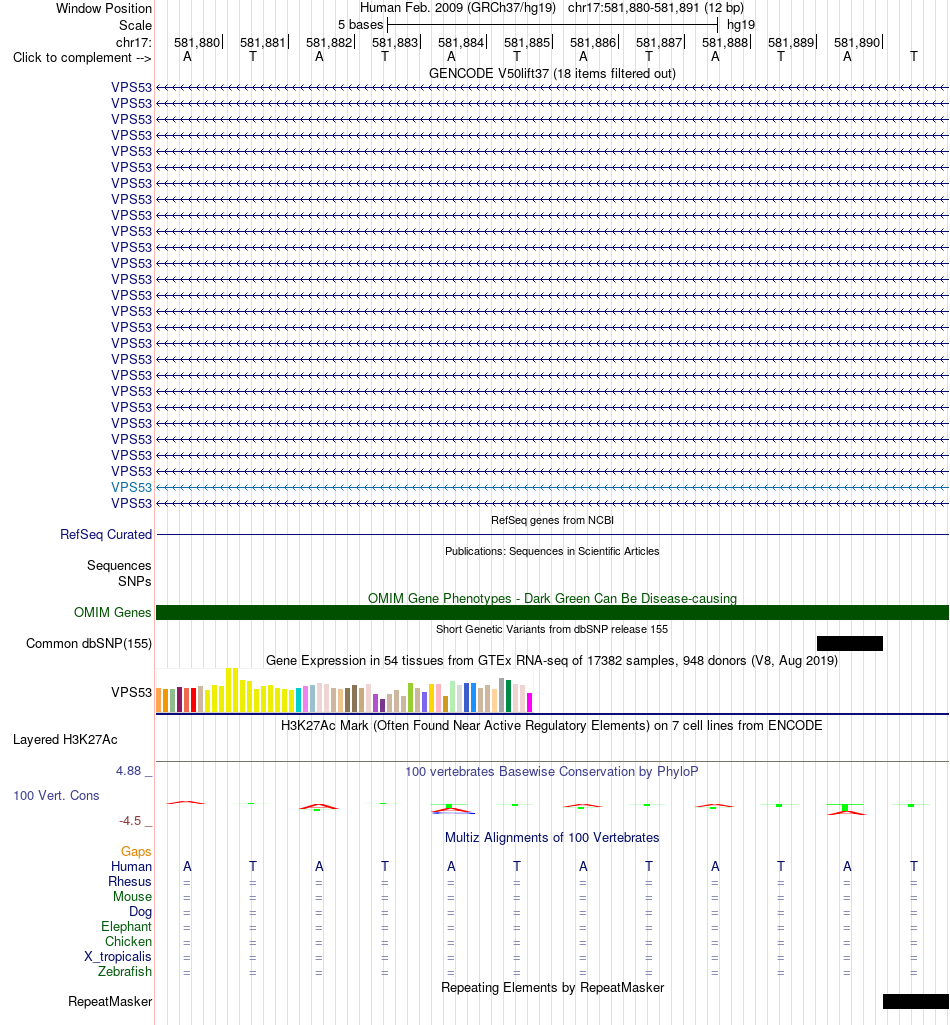This screenshot has height=1025, width=950.
Task: Click the 581,884 position tick label
Action: (x=461, y=42)
